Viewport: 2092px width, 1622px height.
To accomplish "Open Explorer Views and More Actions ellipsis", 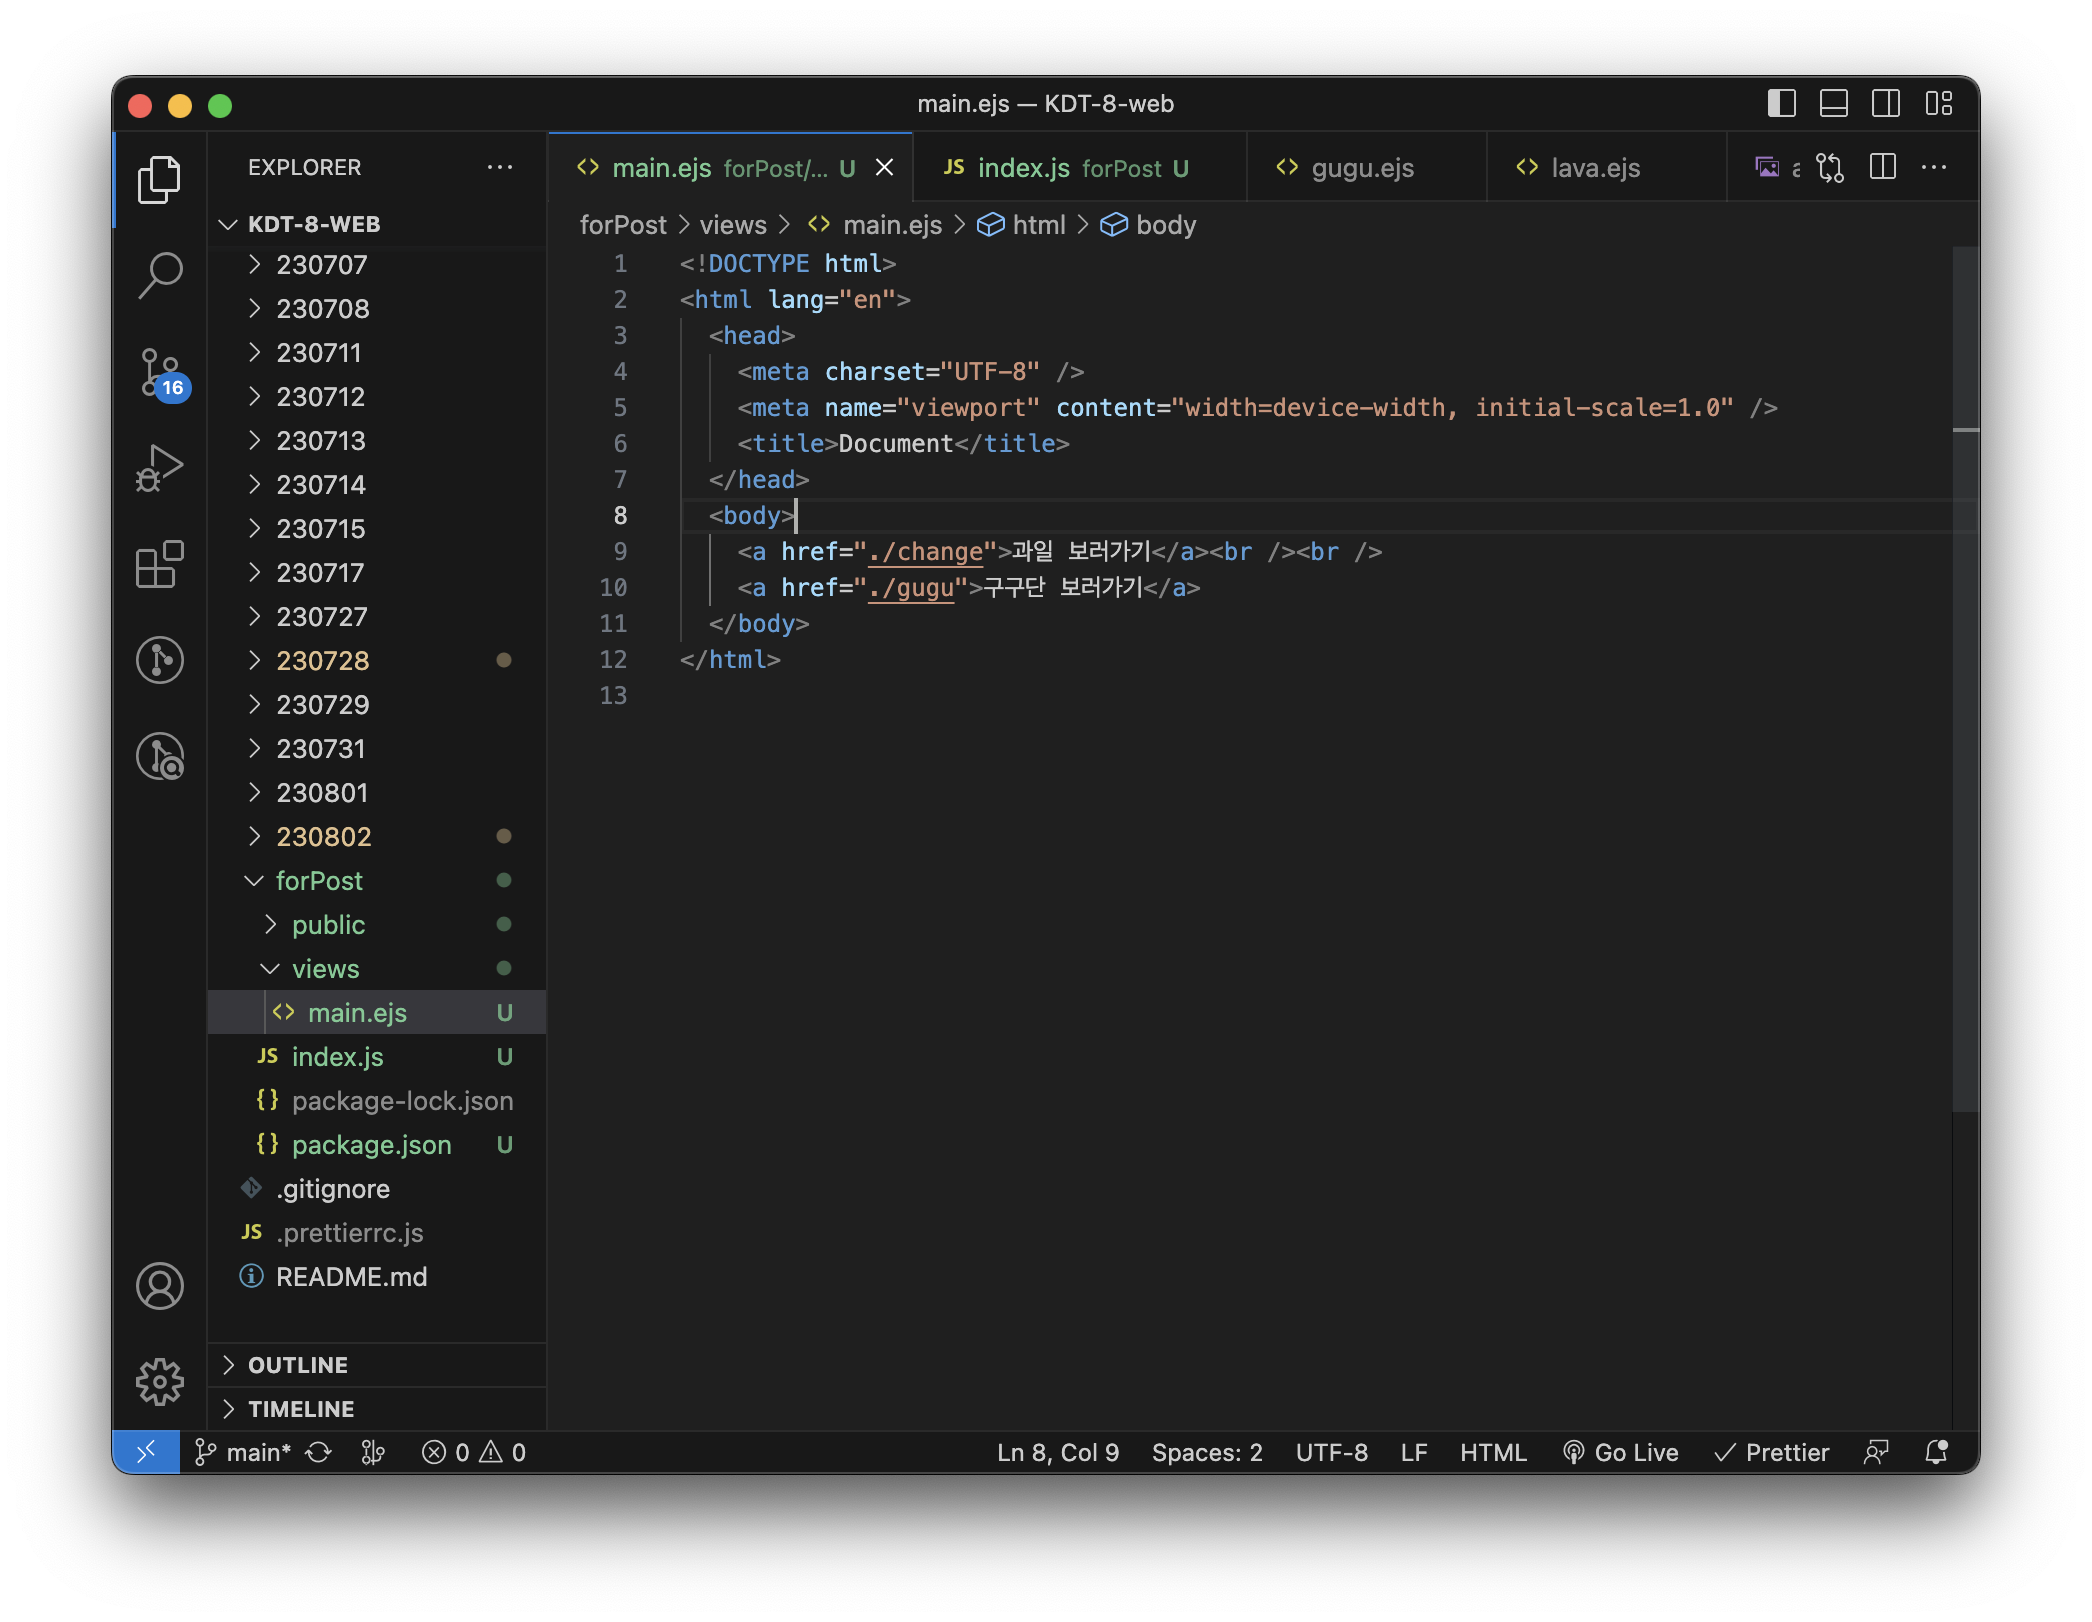I will (500, 167).
